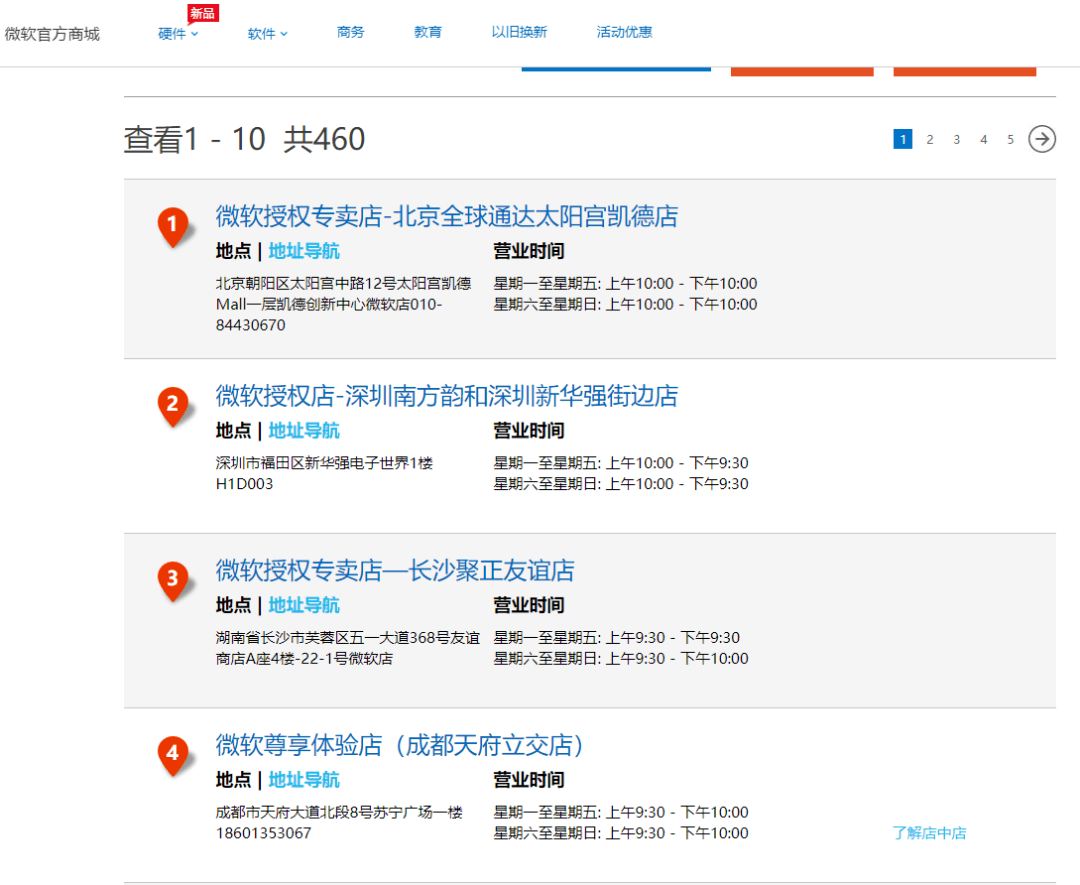
Task: Click the pin icon for store 3
Action: coord(173,576)
